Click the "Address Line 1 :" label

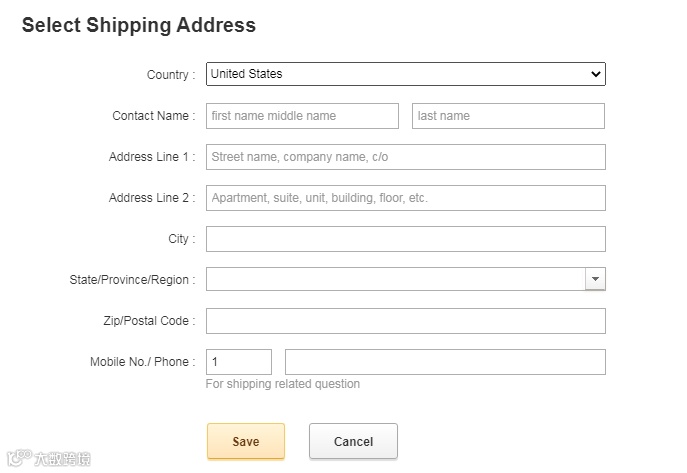pos(152,157)
